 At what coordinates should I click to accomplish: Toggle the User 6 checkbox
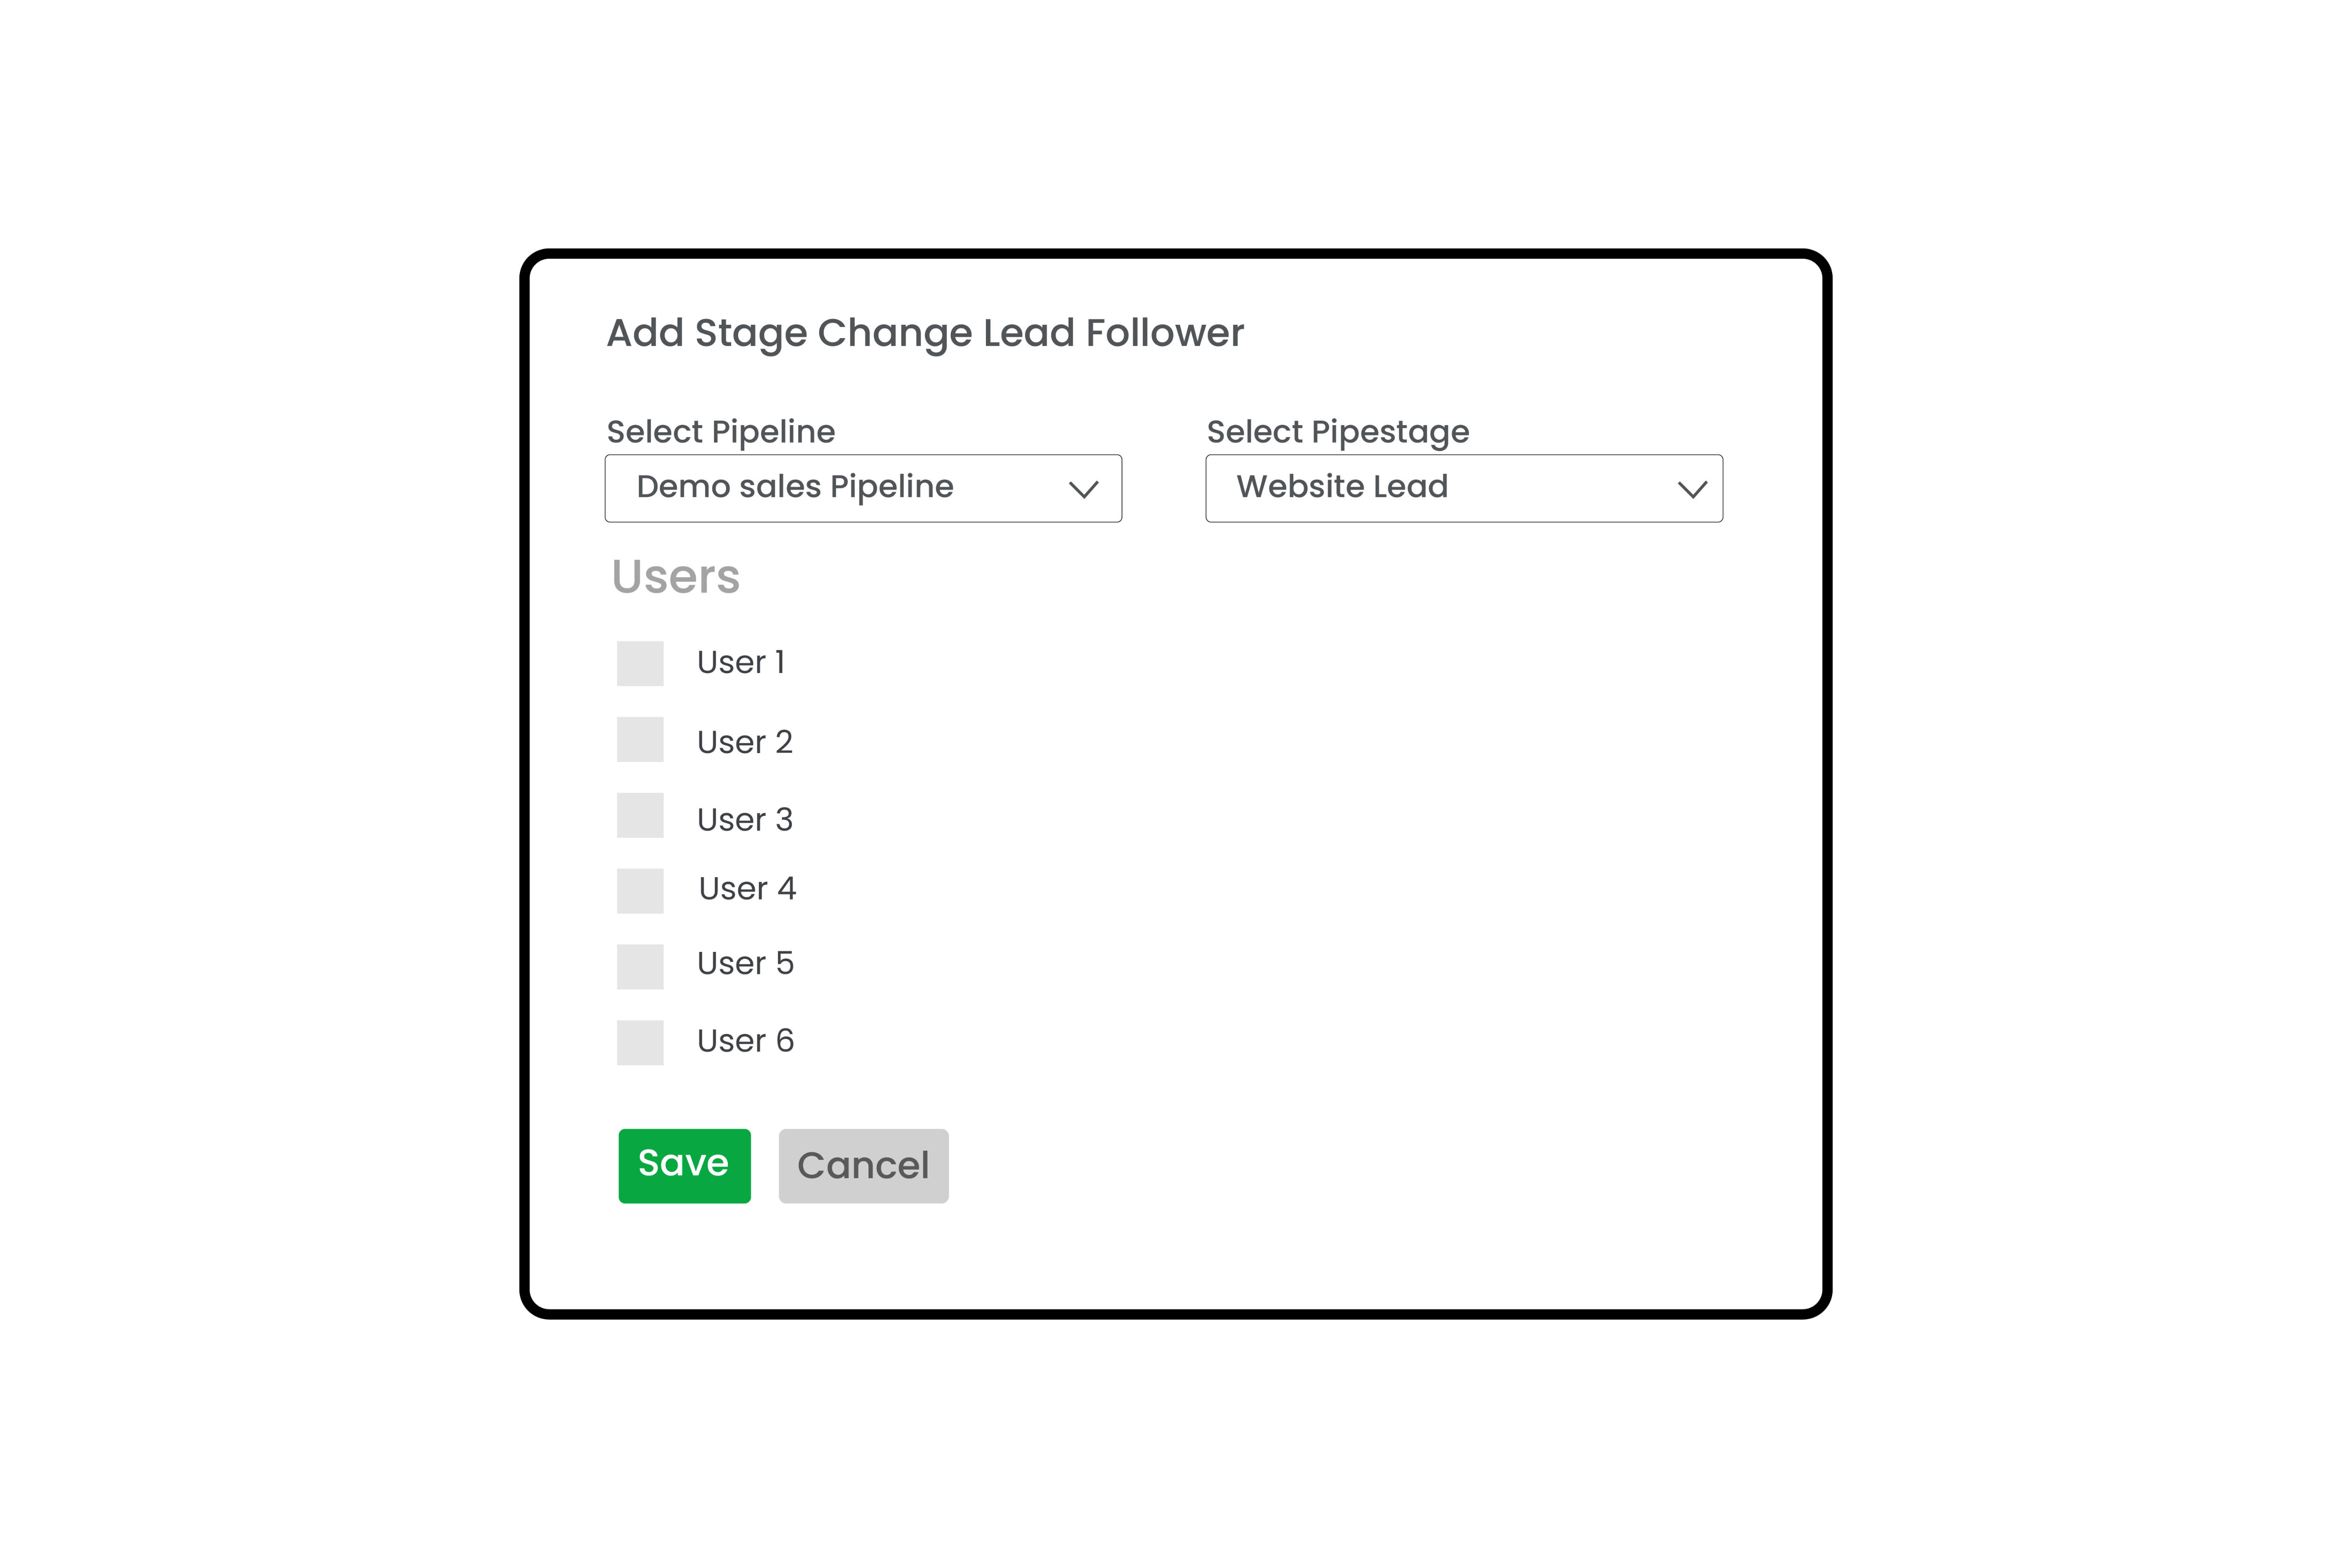[x=640, y=1043]
